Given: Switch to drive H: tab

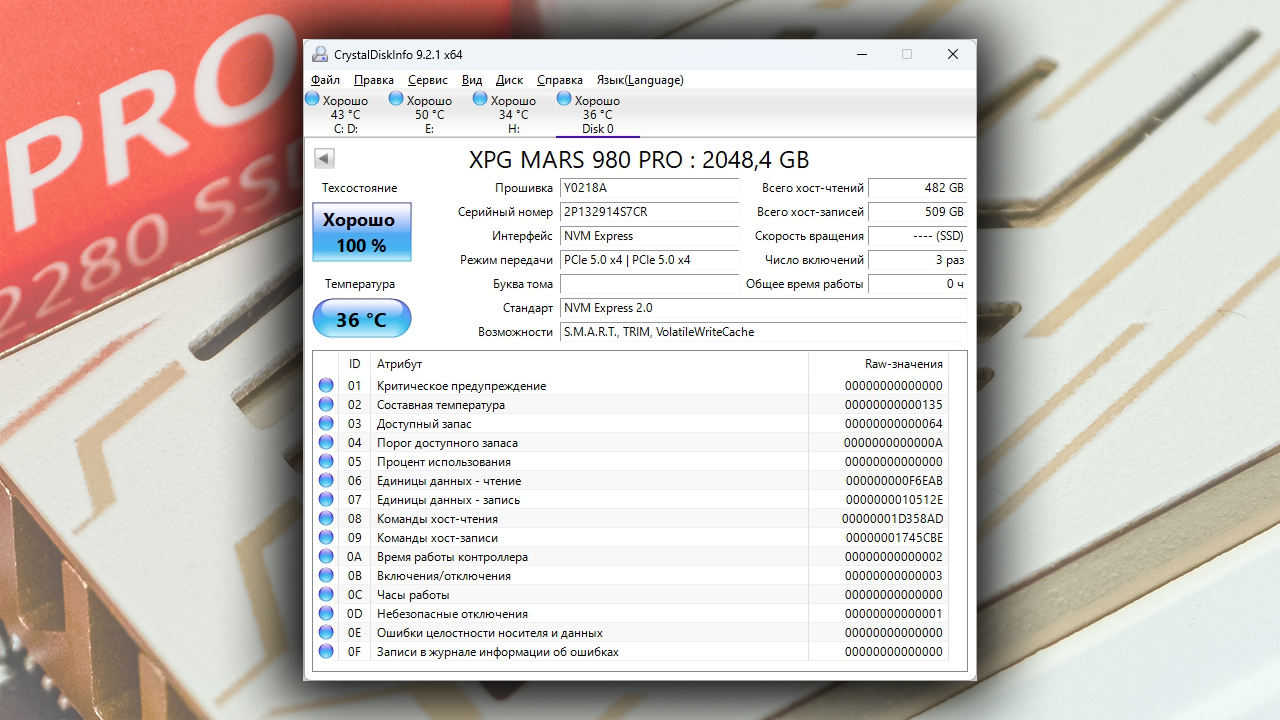Looking at the screenshot, I should (x=513, y=114).
